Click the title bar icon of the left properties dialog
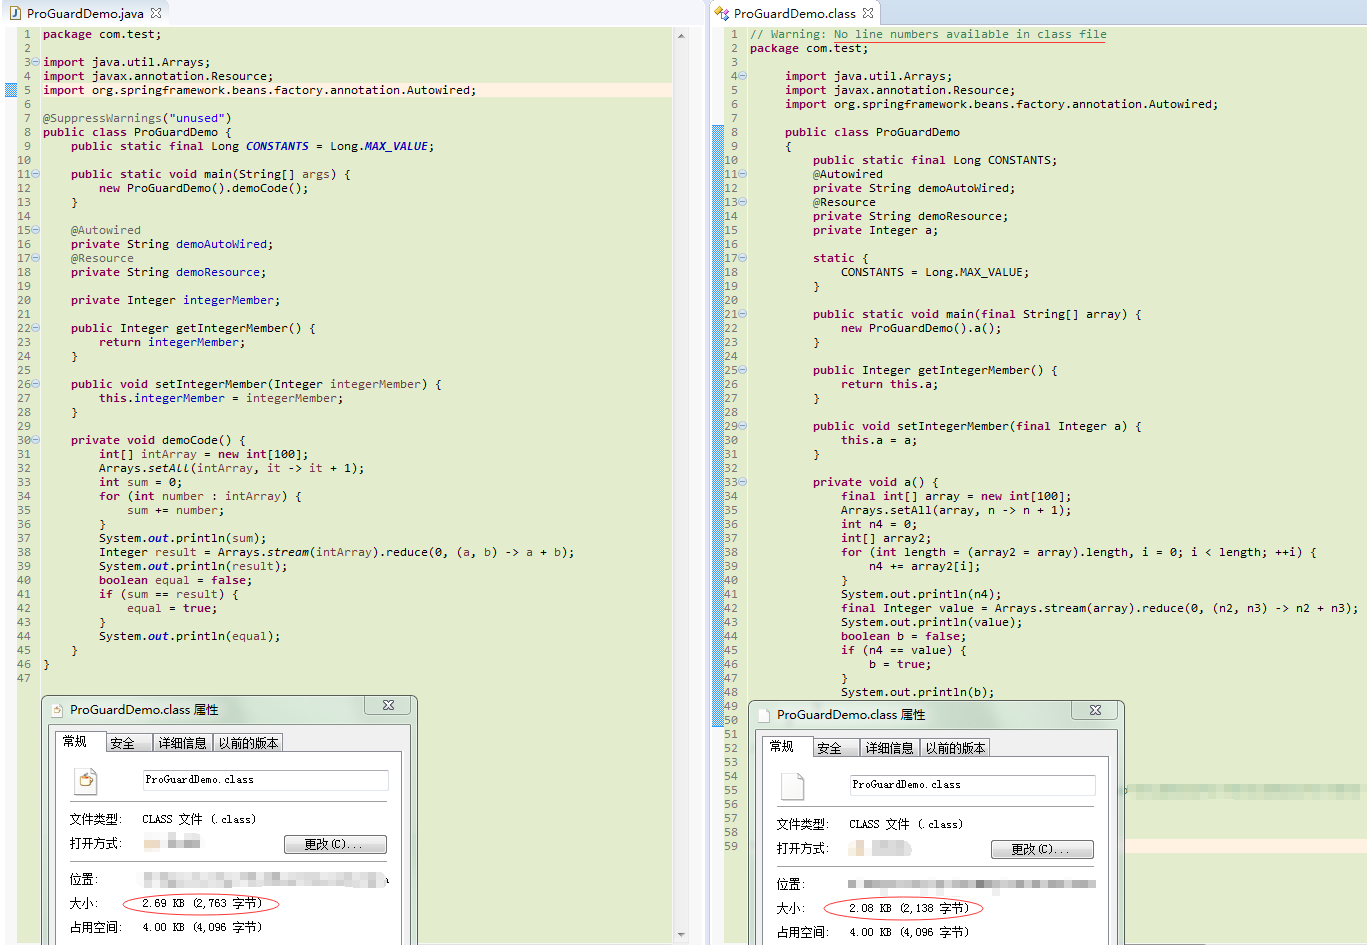 point(57,710)
